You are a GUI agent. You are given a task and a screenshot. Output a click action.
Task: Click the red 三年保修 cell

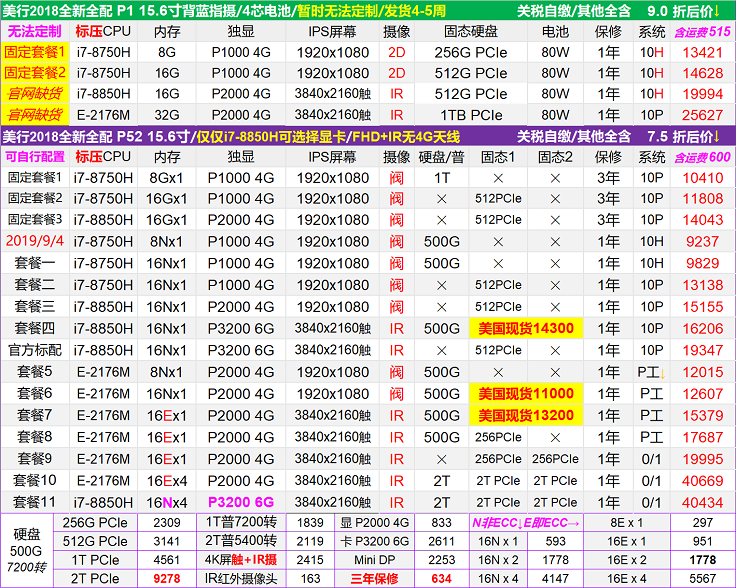(373, 578)
